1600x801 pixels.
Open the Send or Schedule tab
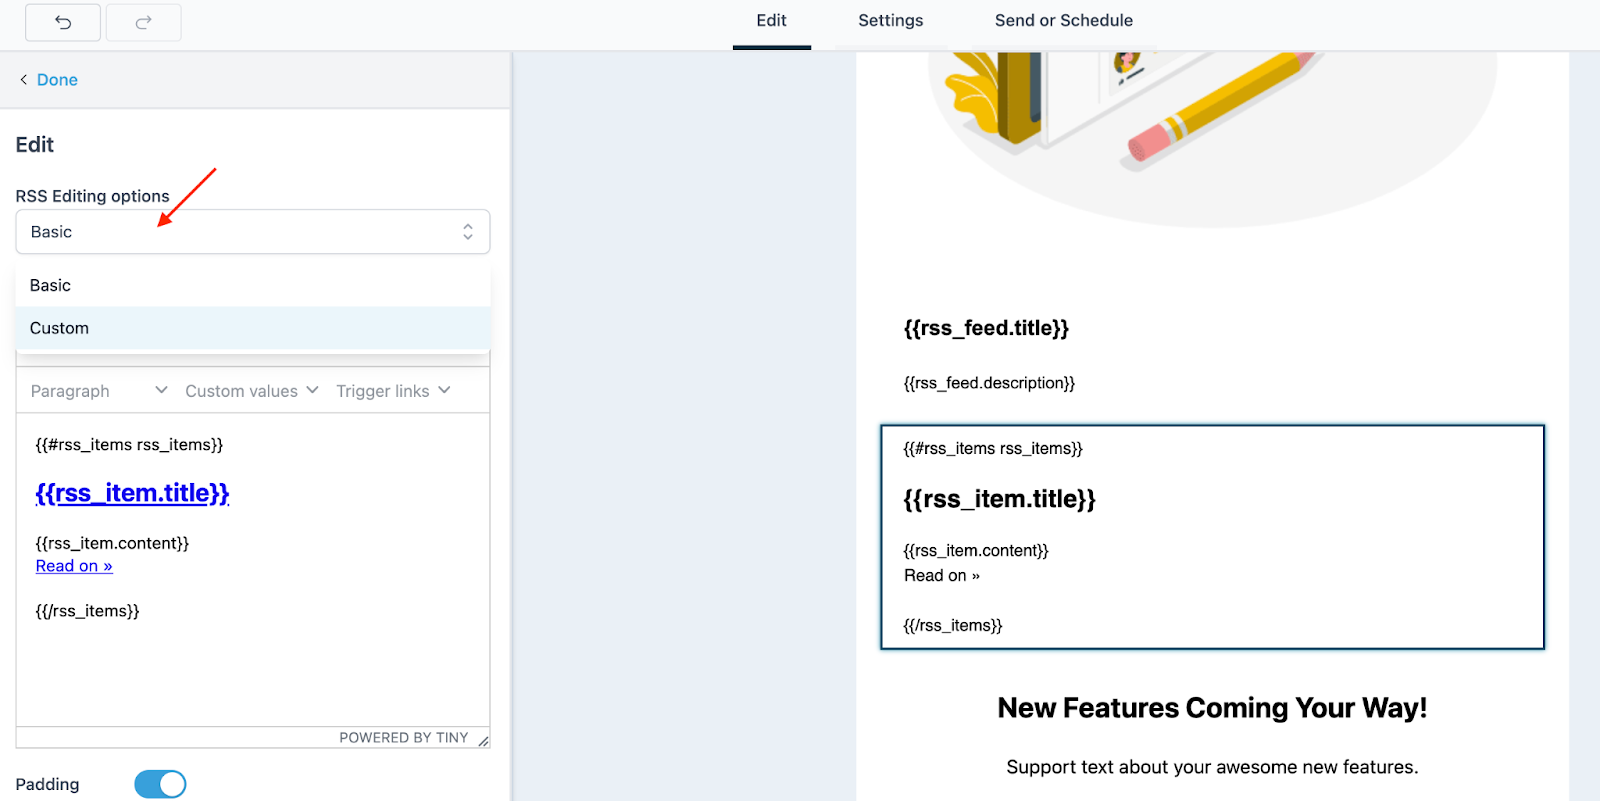1063,21
